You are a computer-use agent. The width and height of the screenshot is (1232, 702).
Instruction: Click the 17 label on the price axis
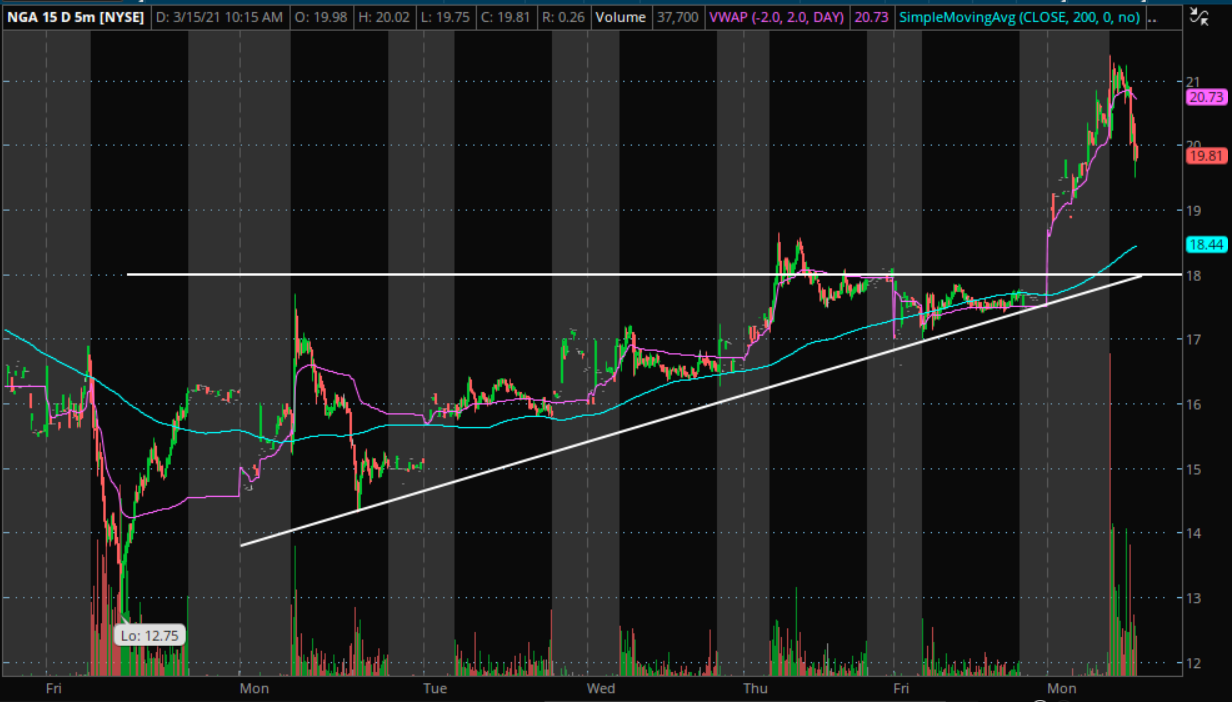pyautogui.click(x=1192, y=340)
